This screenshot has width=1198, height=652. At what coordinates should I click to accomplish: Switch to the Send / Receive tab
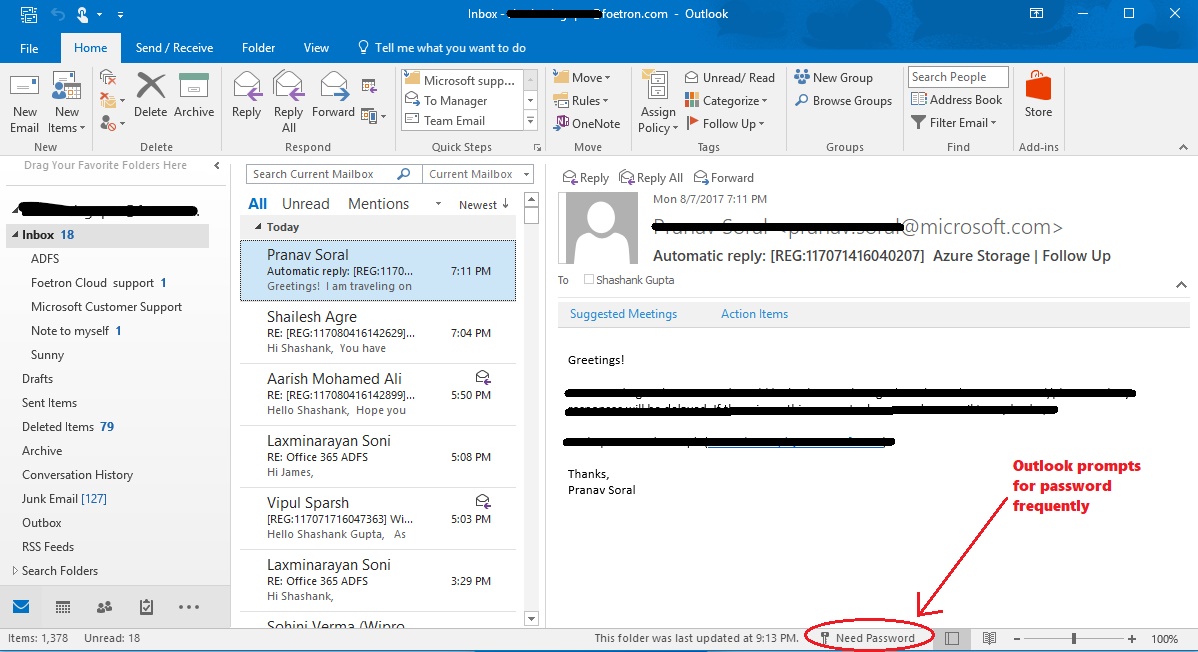point(174,47)
